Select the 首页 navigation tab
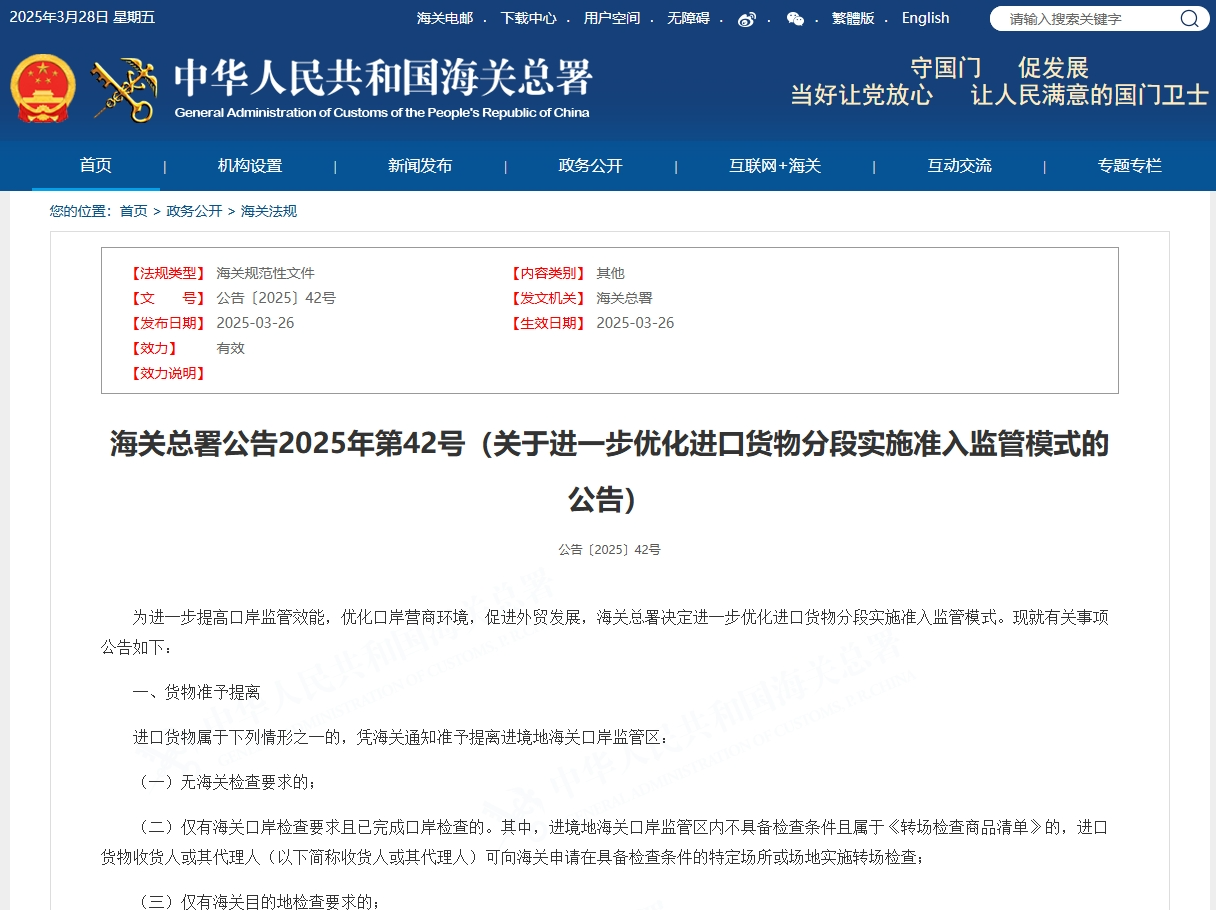The image size is (1216, 910). [x=96, y=165]
